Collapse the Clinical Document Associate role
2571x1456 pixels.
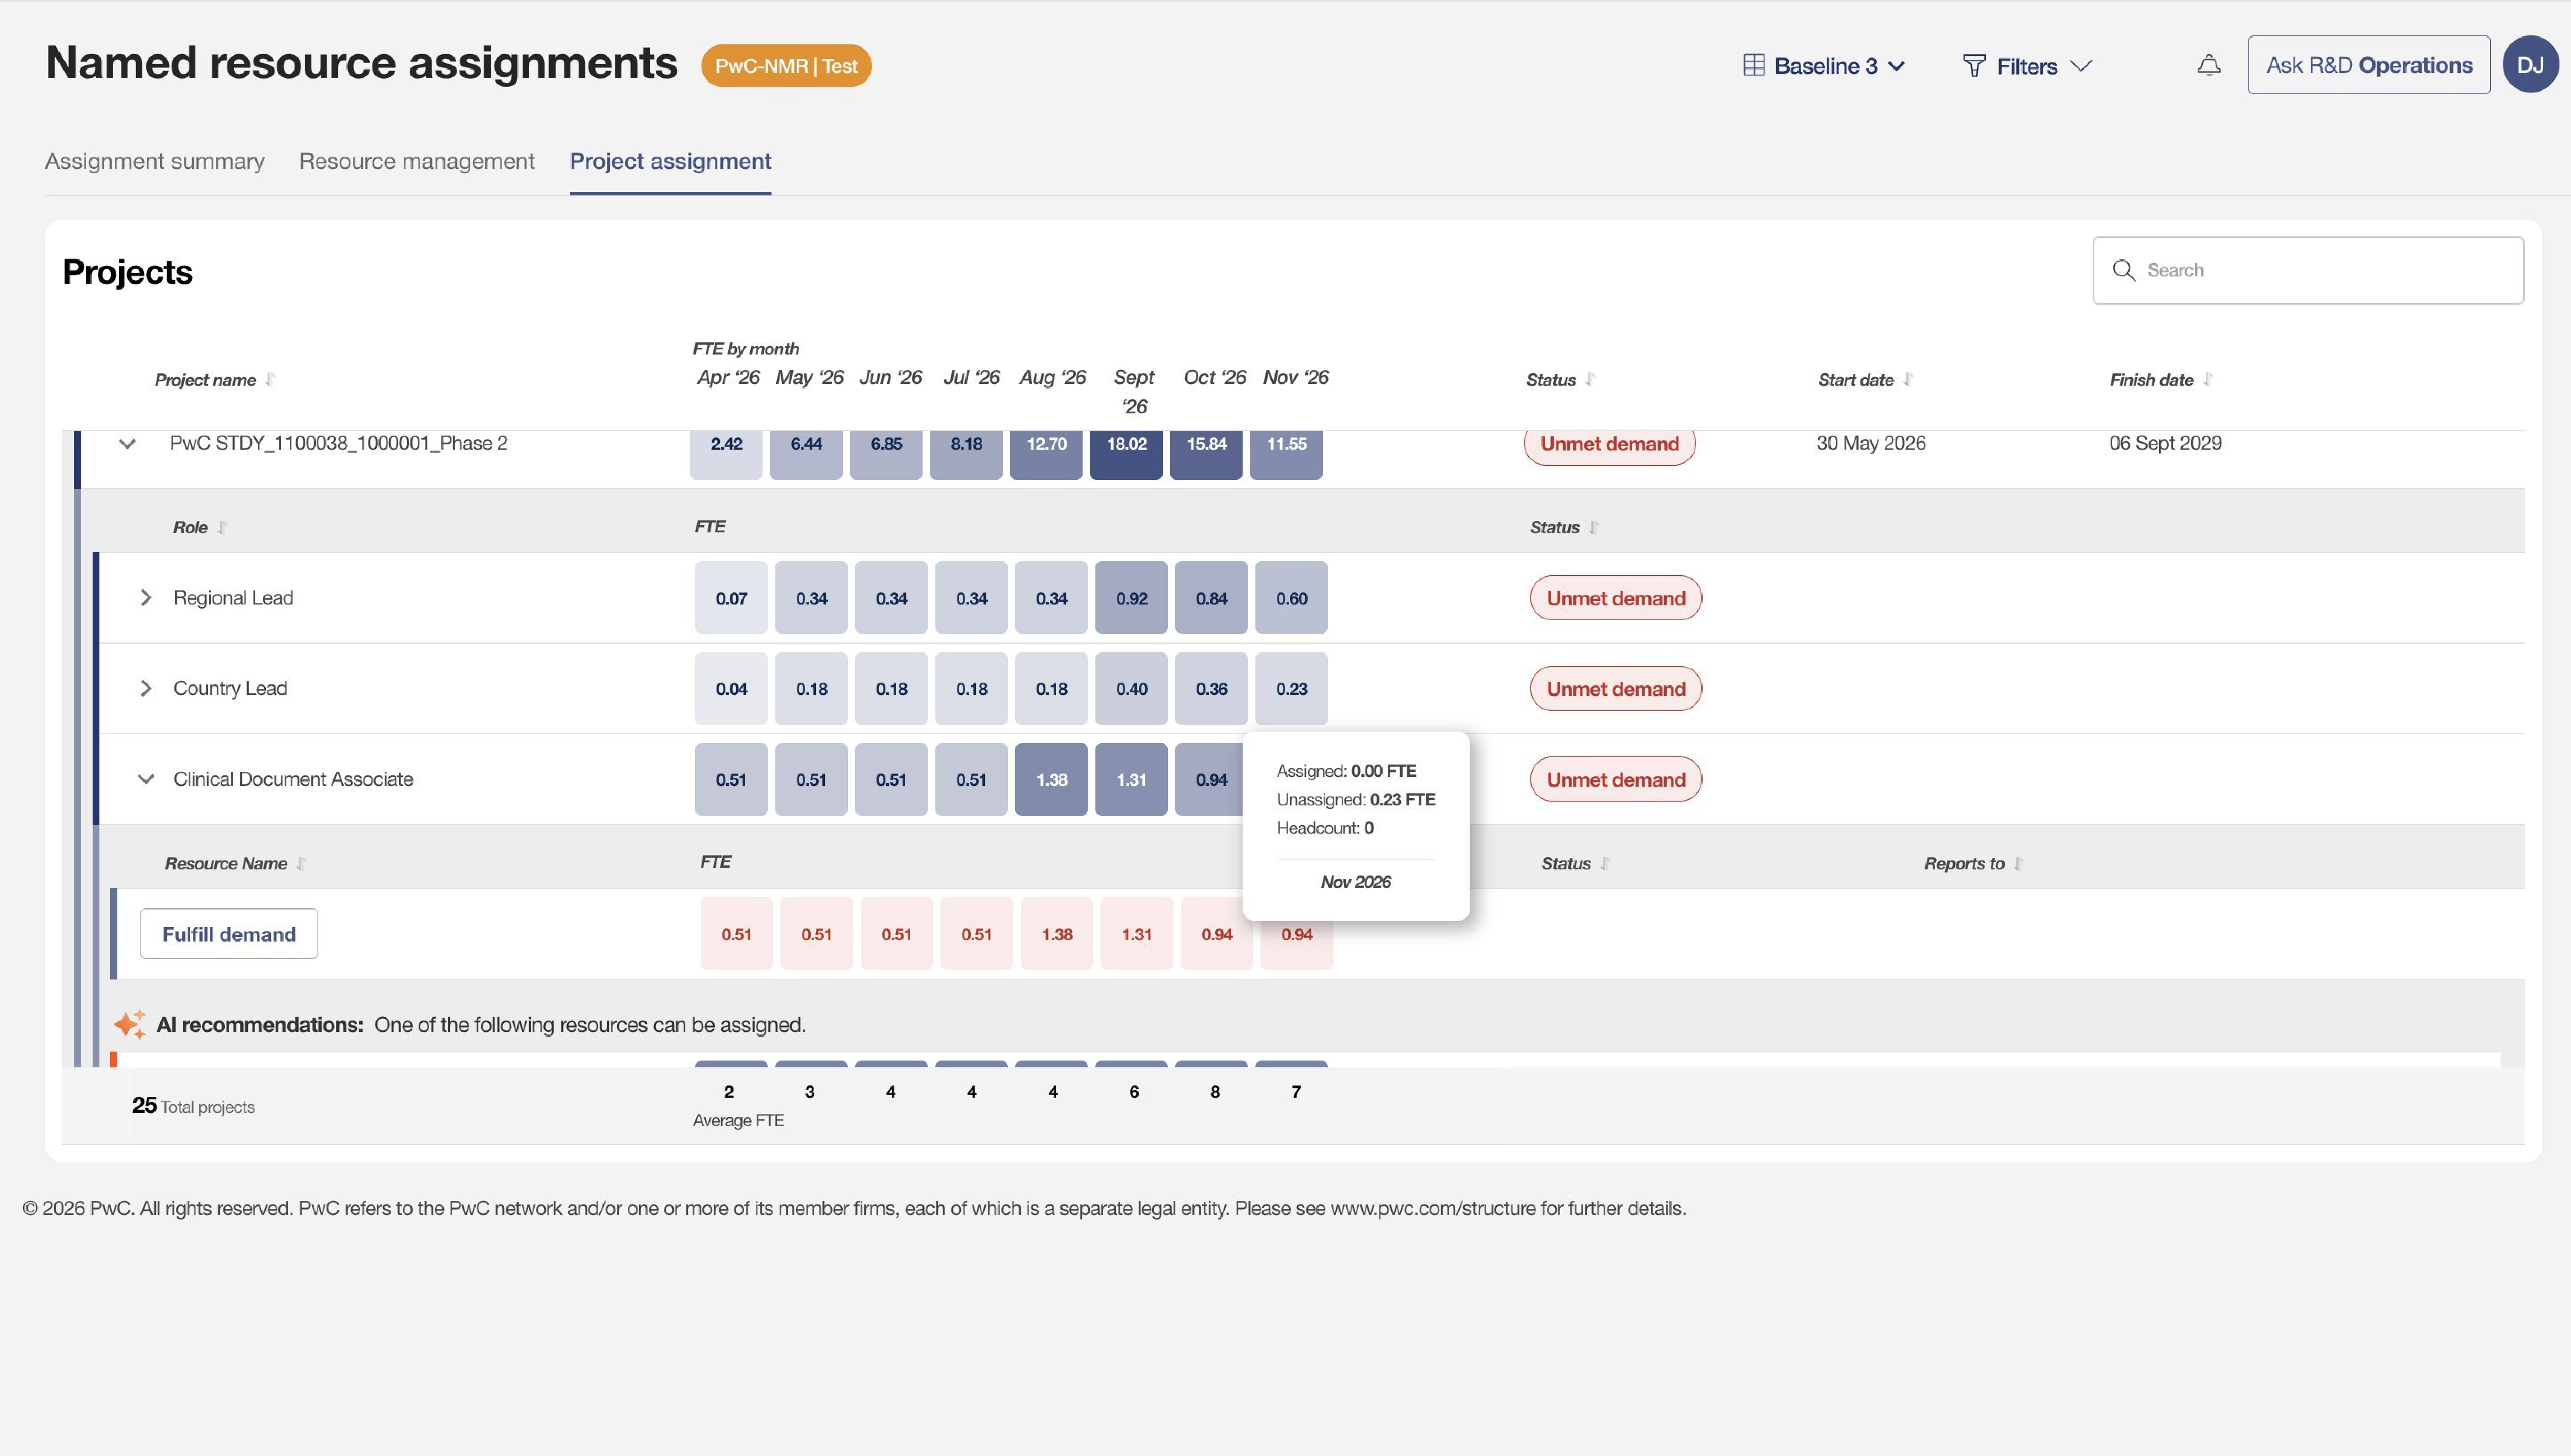[x=146, y=780]
